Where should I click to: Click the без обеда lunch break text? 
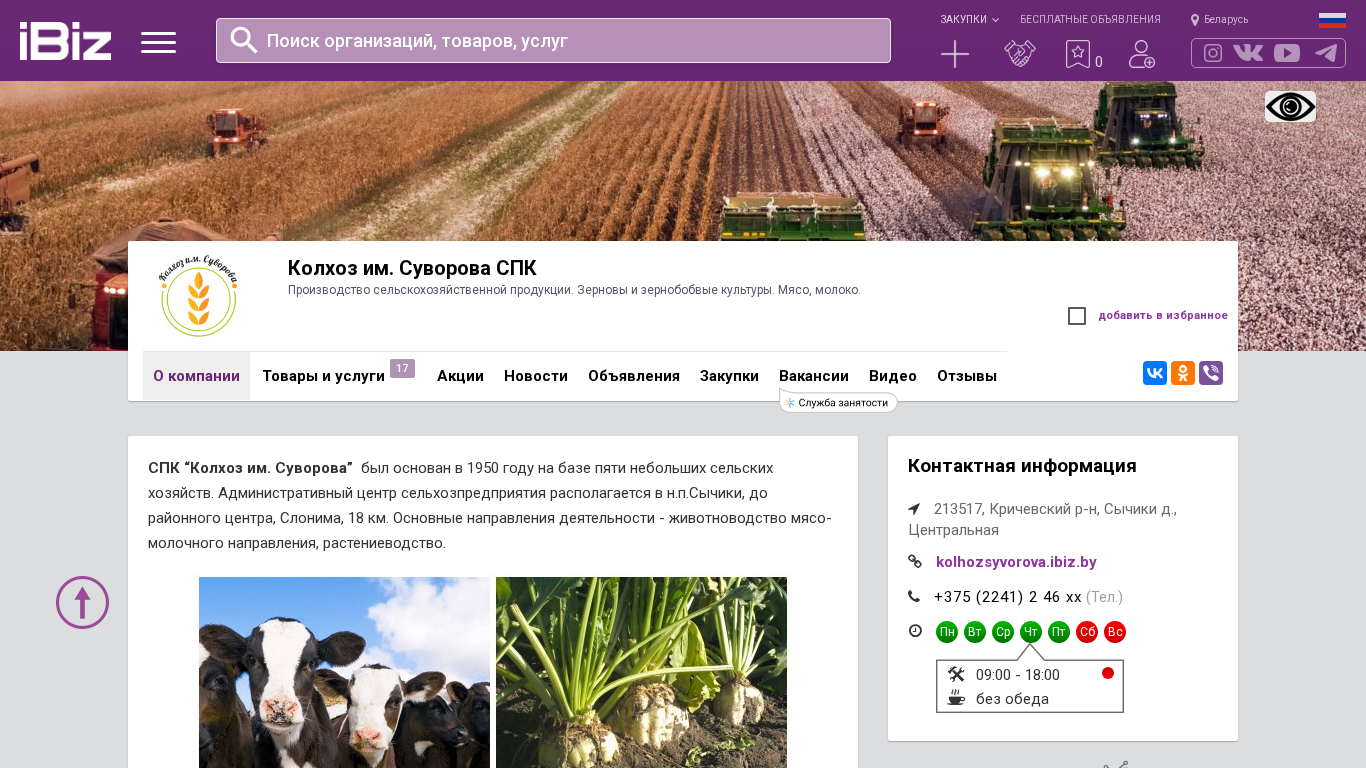point(1012,699)
